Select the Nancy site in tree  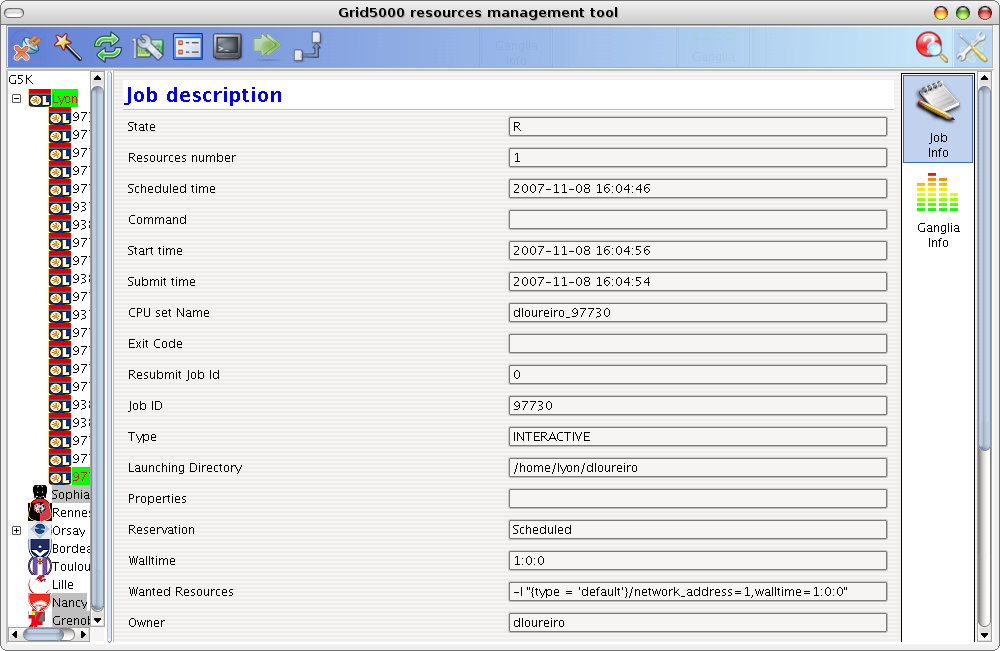click(x=69, y=602)
